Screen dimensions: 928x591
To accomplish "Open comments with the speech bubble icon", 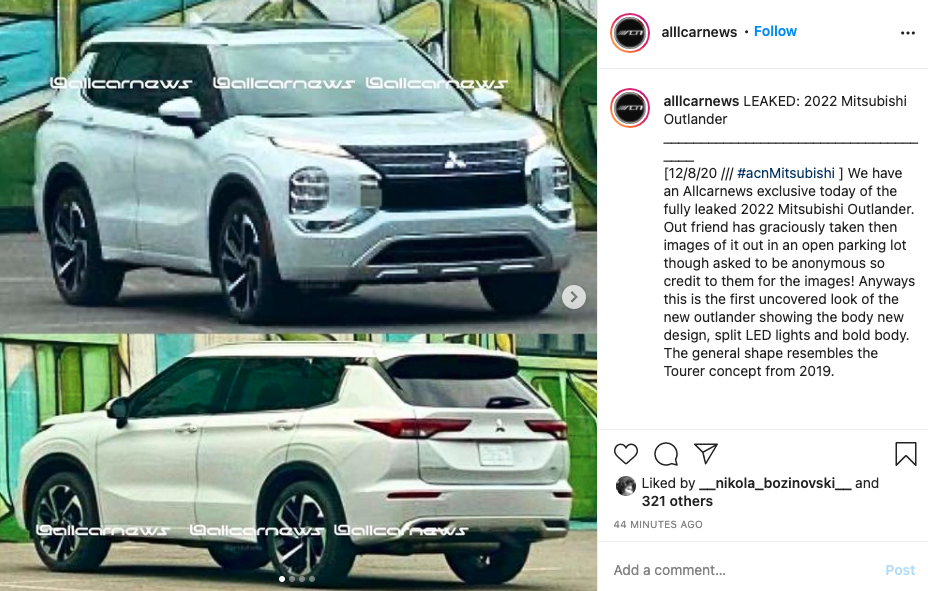I will coord(666,454).
